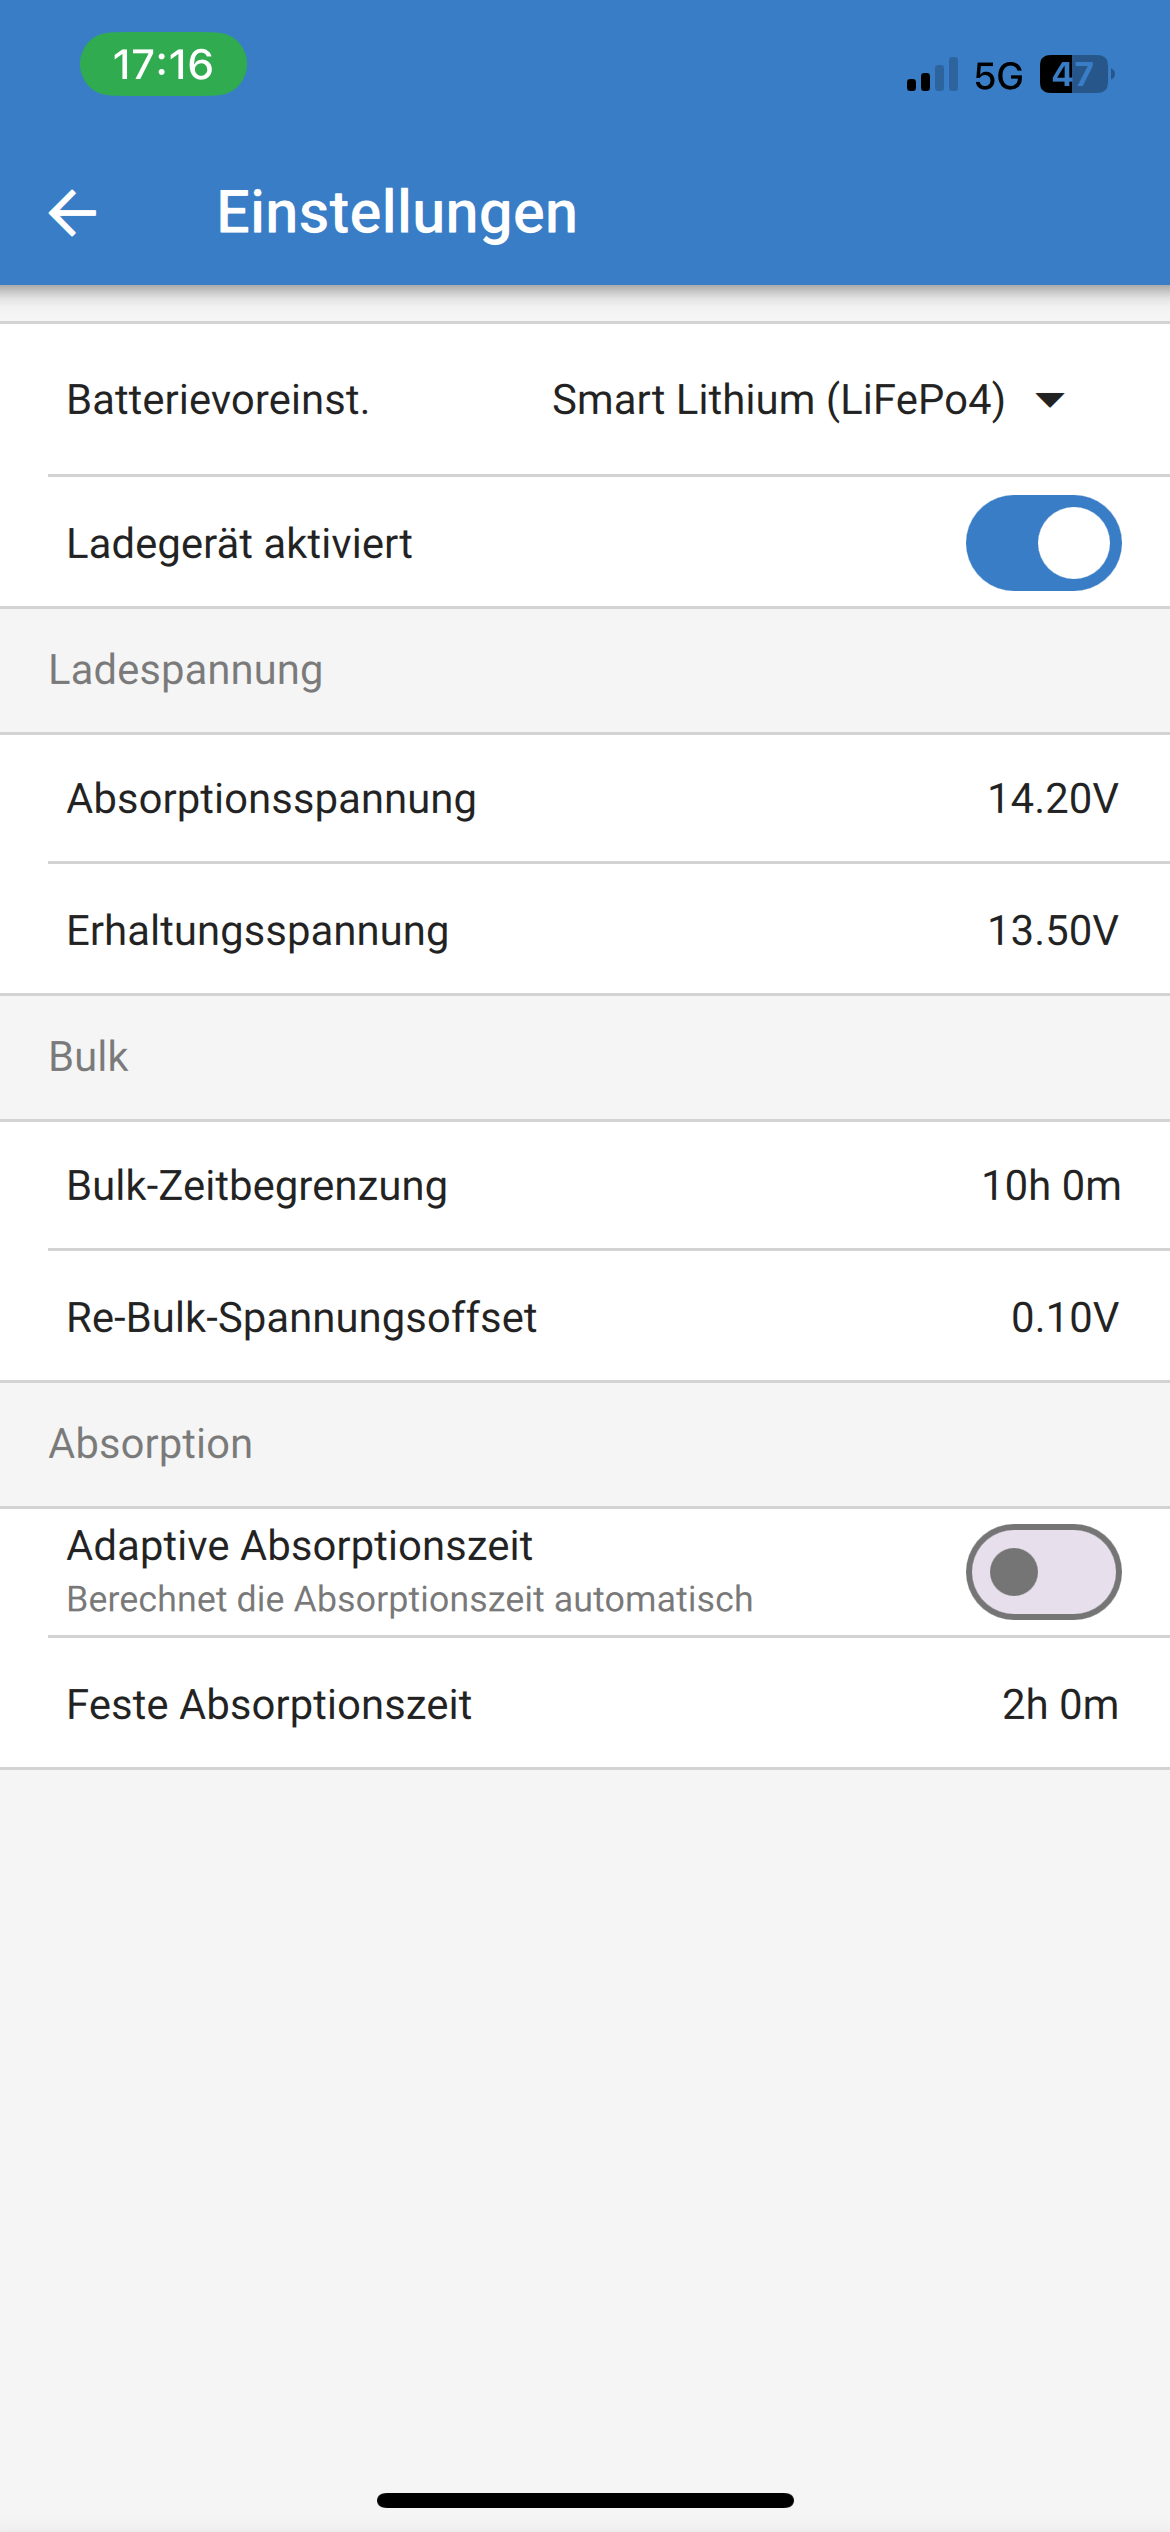The width and height of the screenshot is (1170, 2532).
Task: Tap the Einstellungen page title
Action: pos(397,212)
